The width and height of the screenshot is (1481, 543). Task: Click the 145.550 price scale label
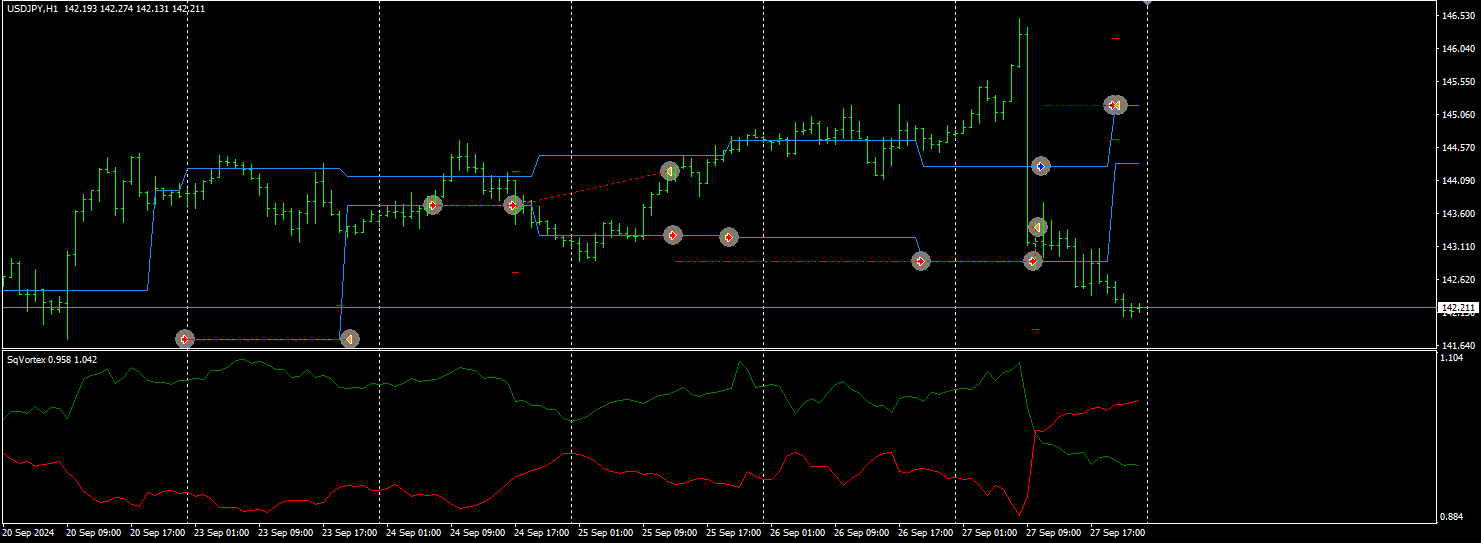[x=1458, y=82]
